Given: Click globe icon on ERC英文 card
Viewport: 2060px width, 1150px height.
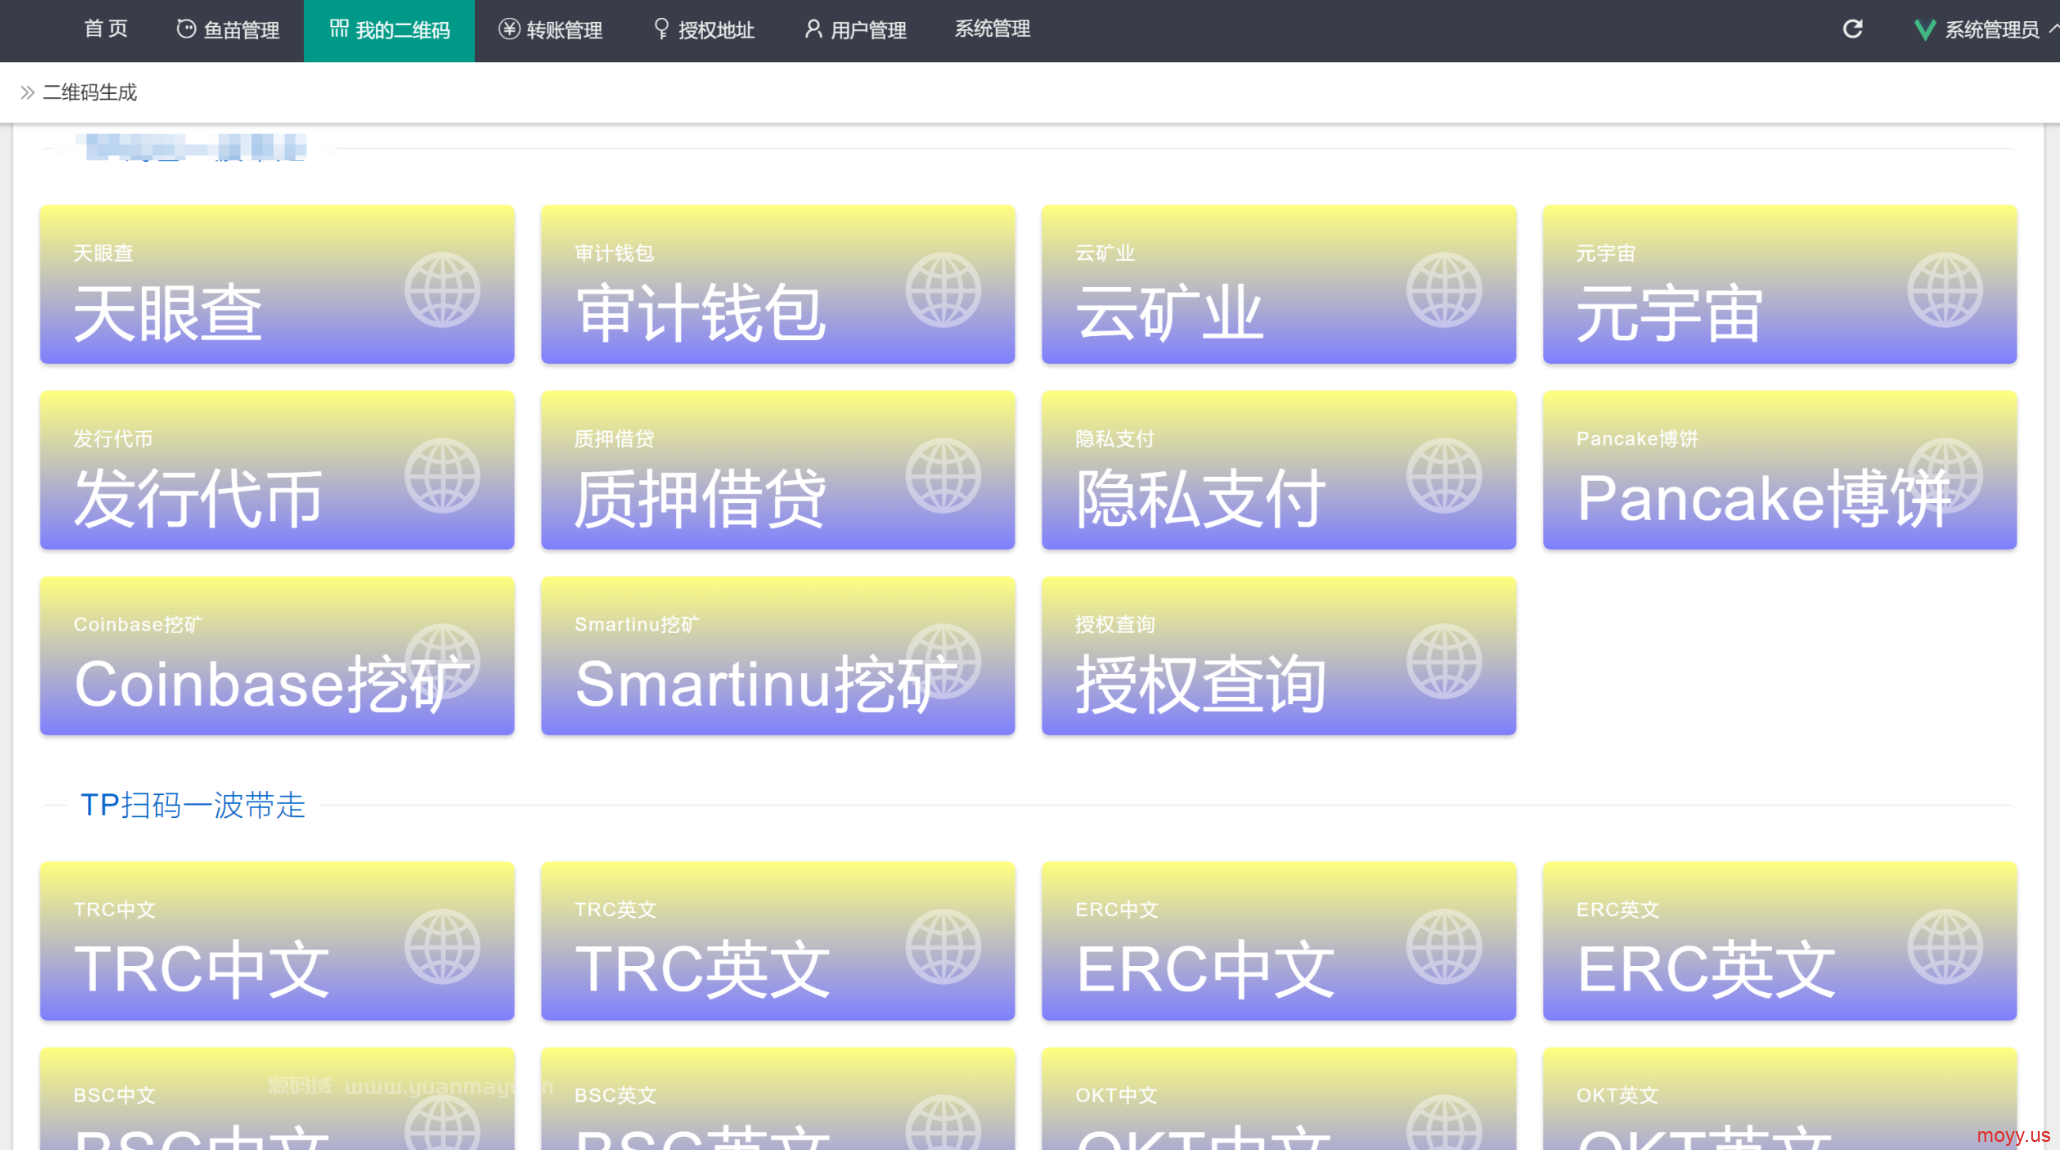Looking at the screenshot, I should click(x=1945, y=947).
